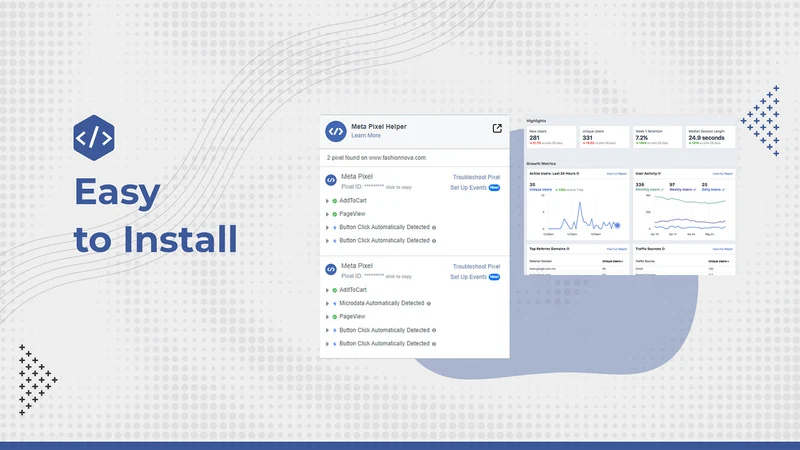Click green check beside upper pixel's AddToCart

pos(335,201)
